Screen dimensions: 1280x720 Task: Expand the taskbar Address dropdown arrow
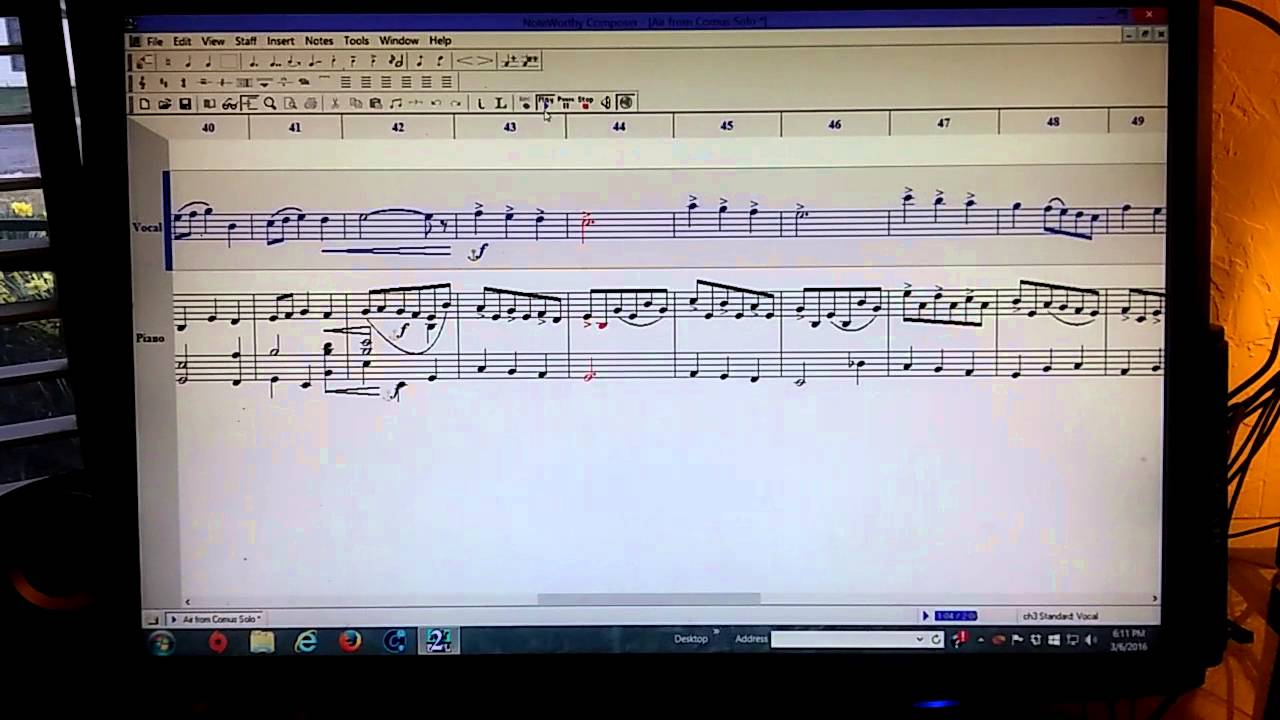920,639
